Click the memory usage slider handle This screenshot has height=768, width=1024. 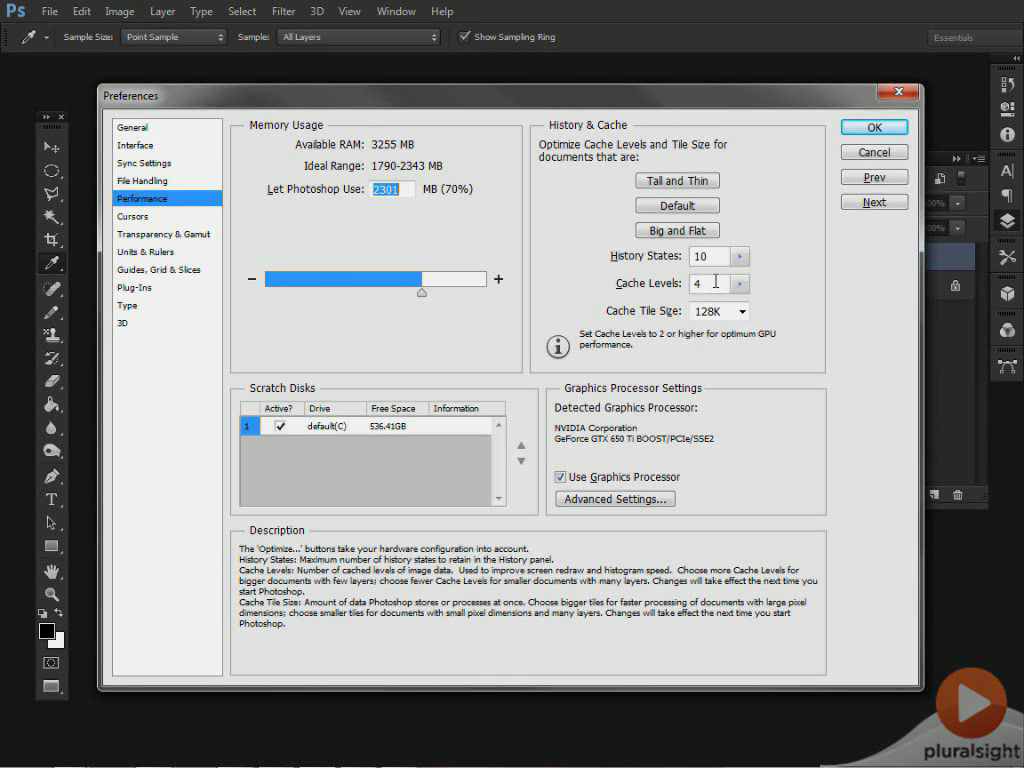pyautogui.click(x=422, y=293)
